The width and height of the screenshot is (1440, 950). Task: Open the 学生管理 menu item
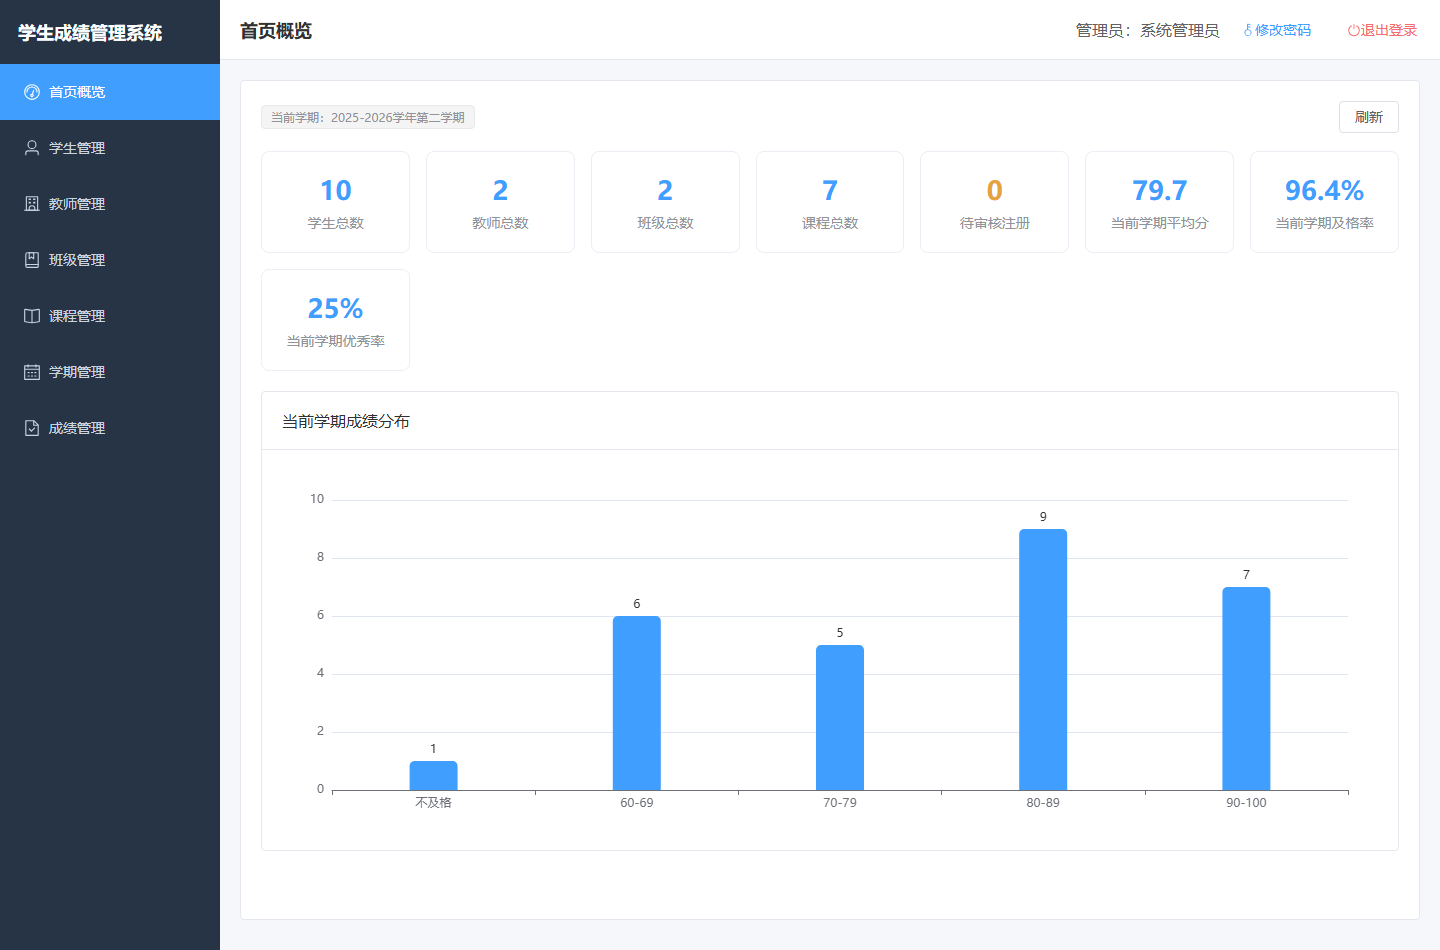pyautogui.click(x=110, y=148)
